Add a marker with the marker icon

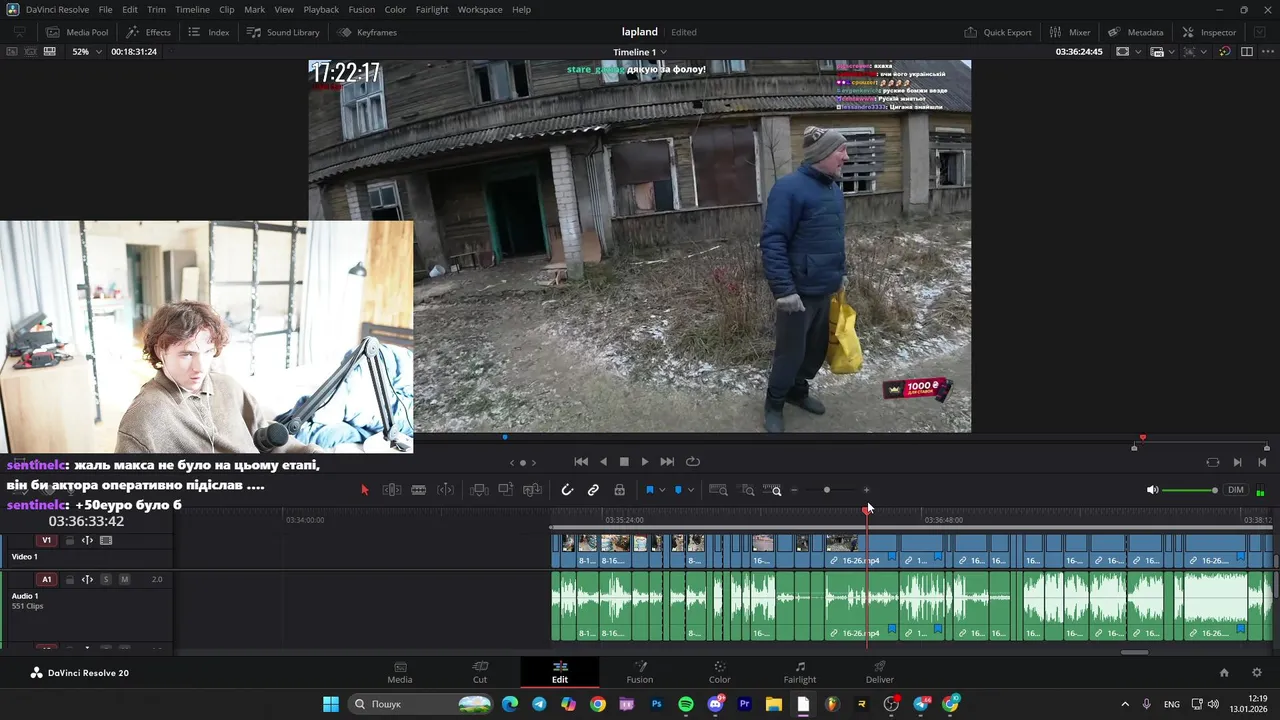(x=678, y=490)
